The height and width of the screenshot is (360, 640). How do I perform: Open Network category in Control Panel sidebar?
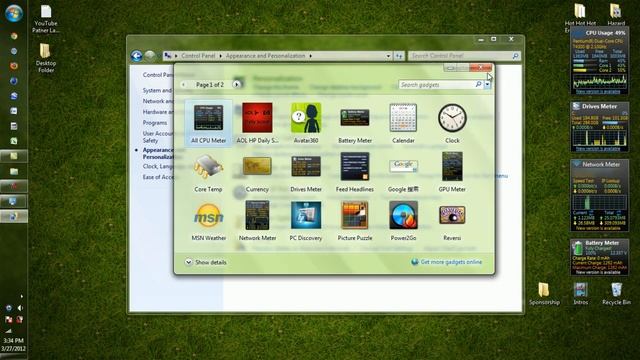coord(158,101)
